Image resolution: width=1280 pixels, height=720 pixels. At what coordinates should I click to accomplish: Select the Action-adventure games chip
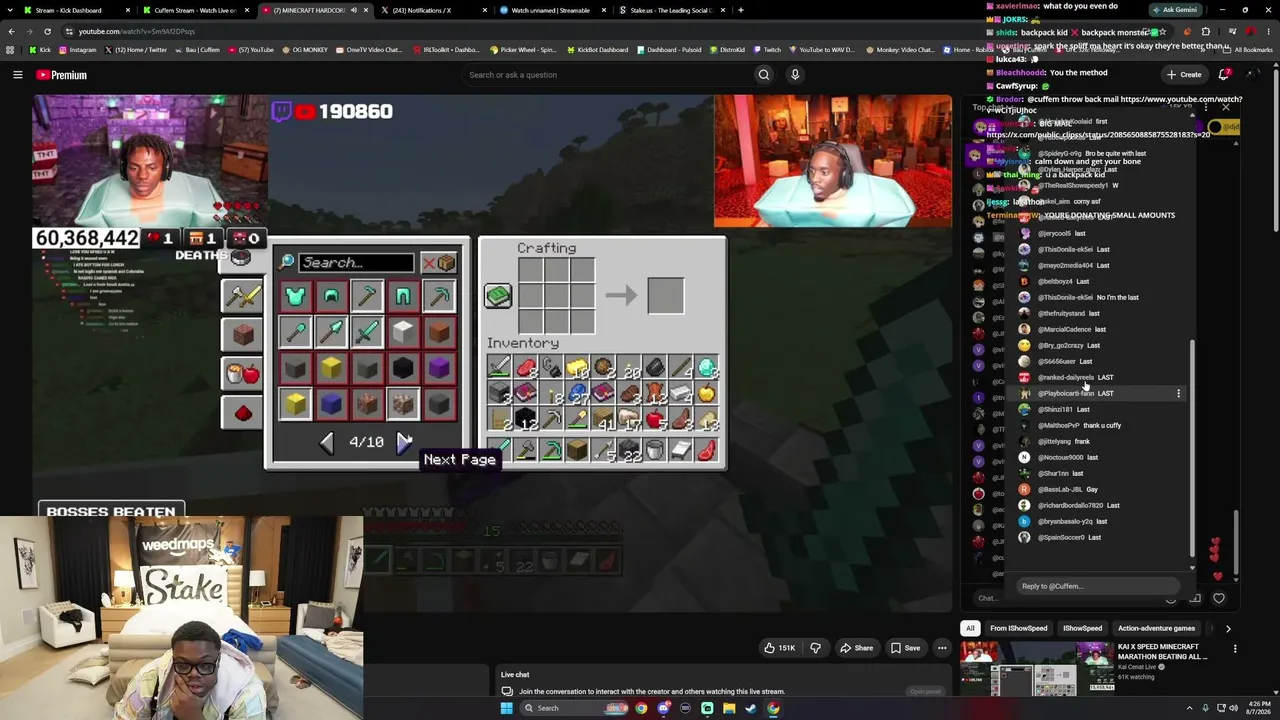click(x=1156, y=628)
